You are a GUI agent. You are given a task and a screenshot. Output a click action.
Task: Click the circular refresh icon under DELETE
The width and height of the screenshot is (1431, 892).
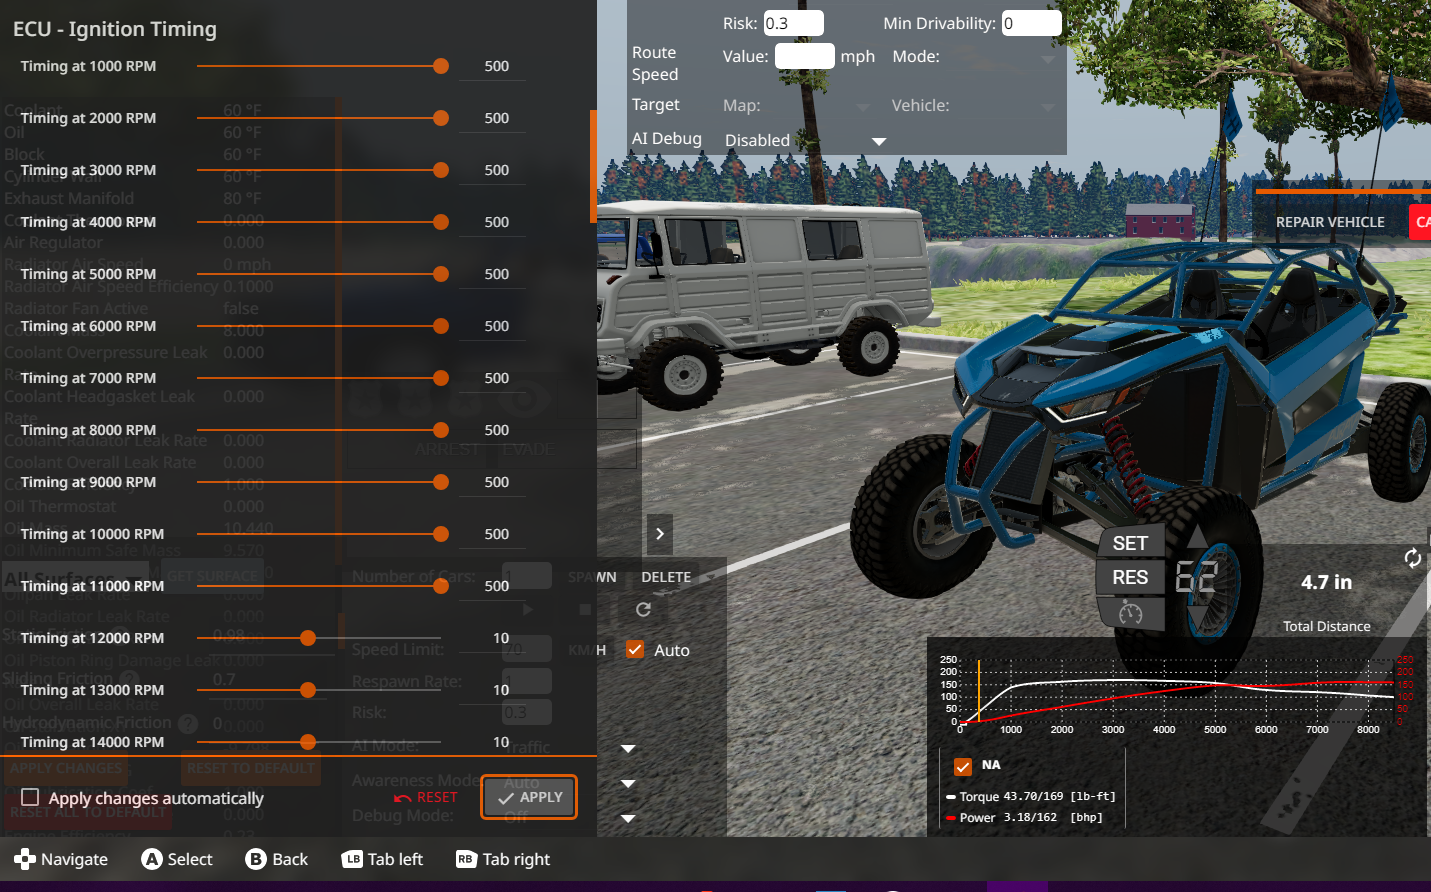coord(643,609)
